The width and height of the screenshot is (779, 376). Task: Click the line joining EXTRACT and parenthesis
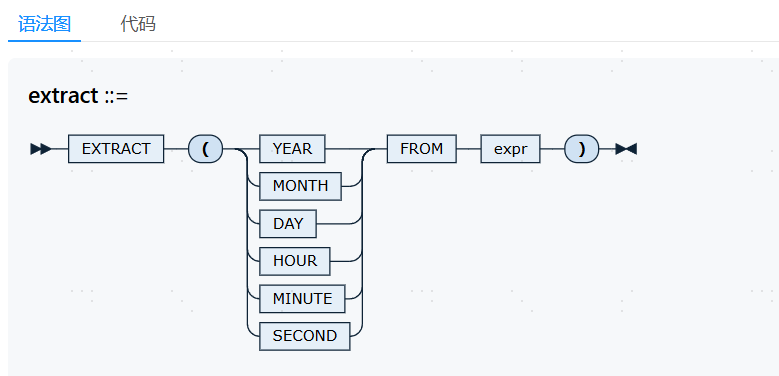click(176, 149)
